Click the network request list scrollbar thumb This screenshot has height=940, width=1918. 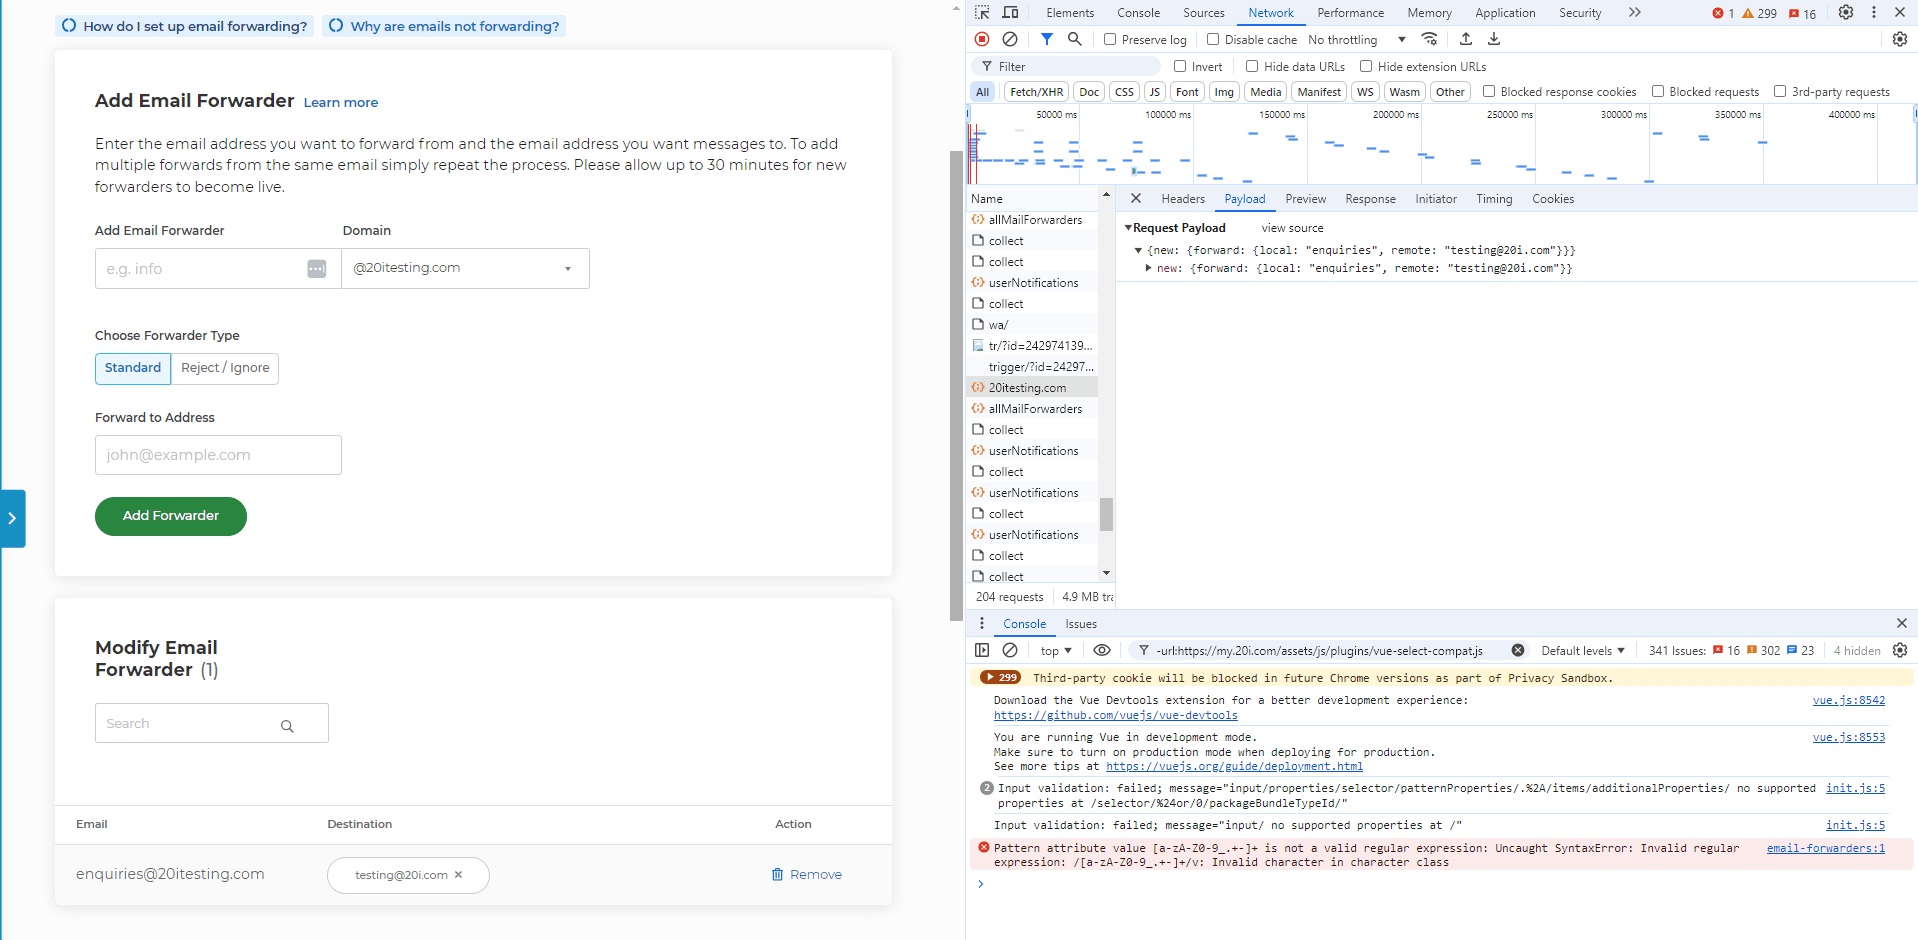pyautogui.click(x=1106, y=514)
